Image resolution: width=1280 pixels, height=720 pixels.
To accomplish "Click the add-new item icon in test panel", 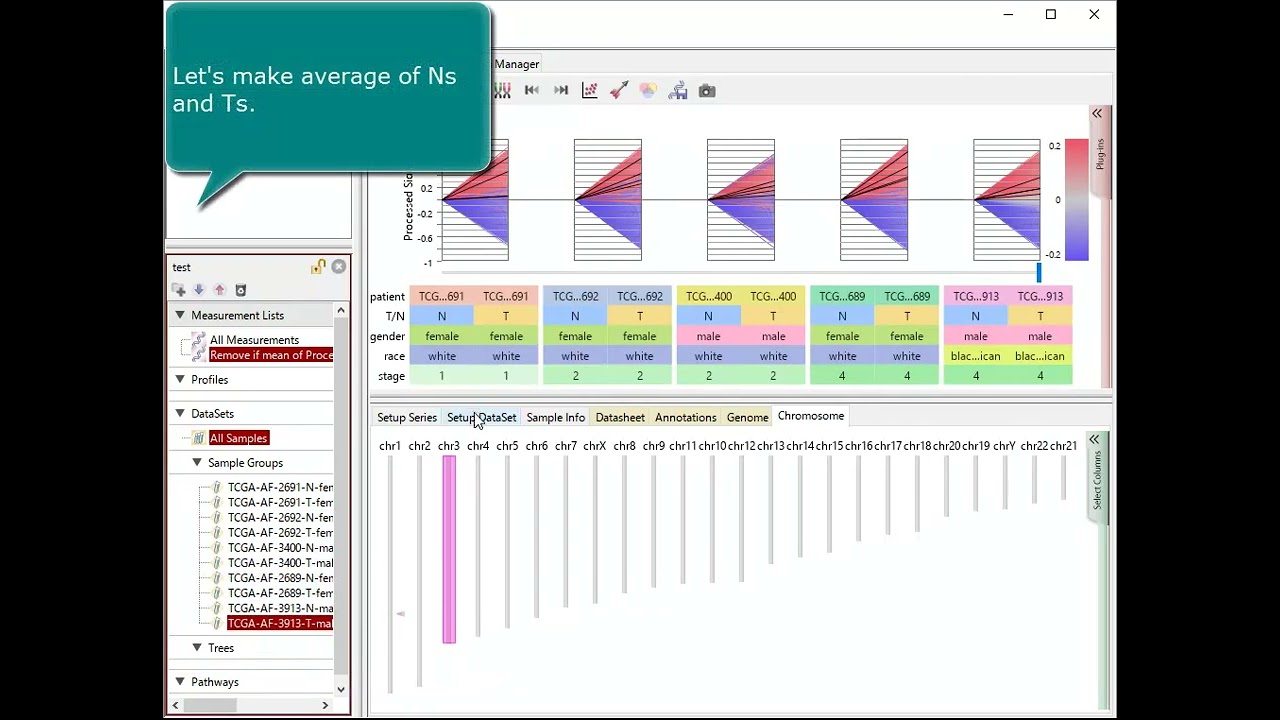I will pos(179,290).
